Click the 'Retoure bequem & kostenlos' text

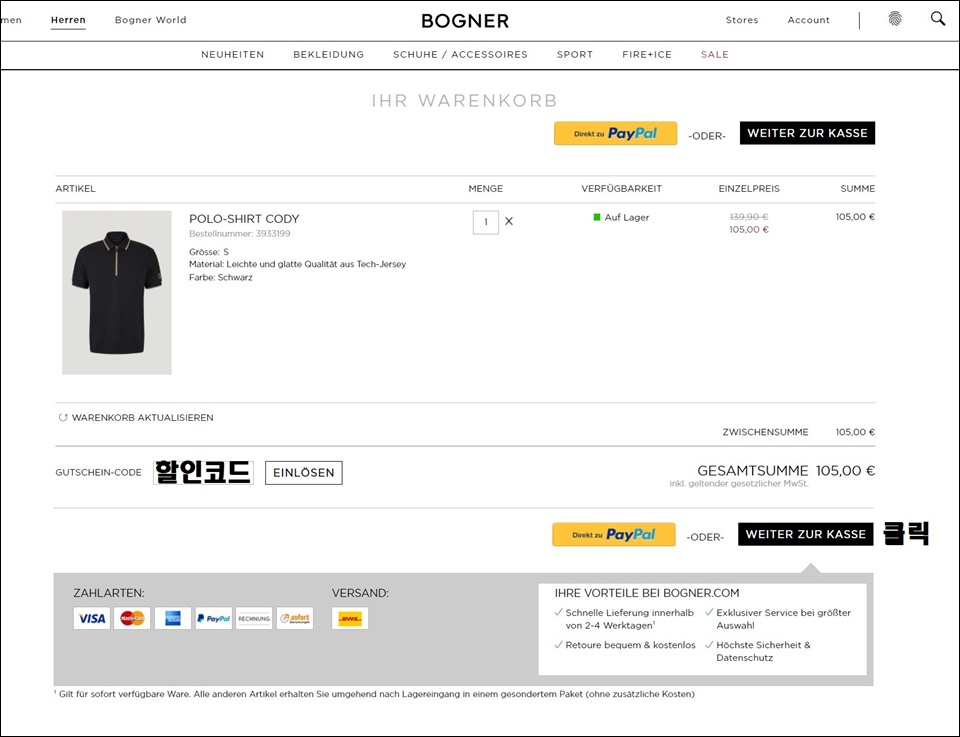coord(631,645)
